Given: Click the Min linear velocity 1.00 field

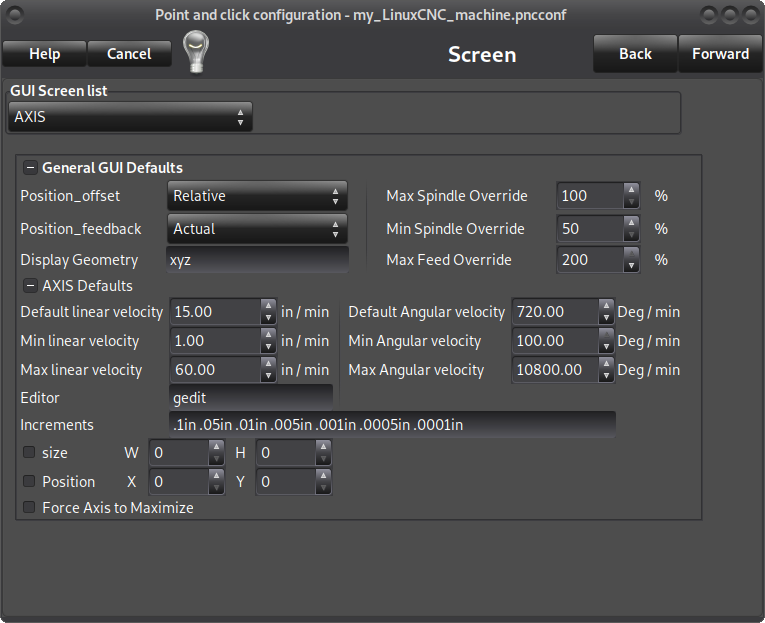Looking at the screenshot, I should coord(216,341).
